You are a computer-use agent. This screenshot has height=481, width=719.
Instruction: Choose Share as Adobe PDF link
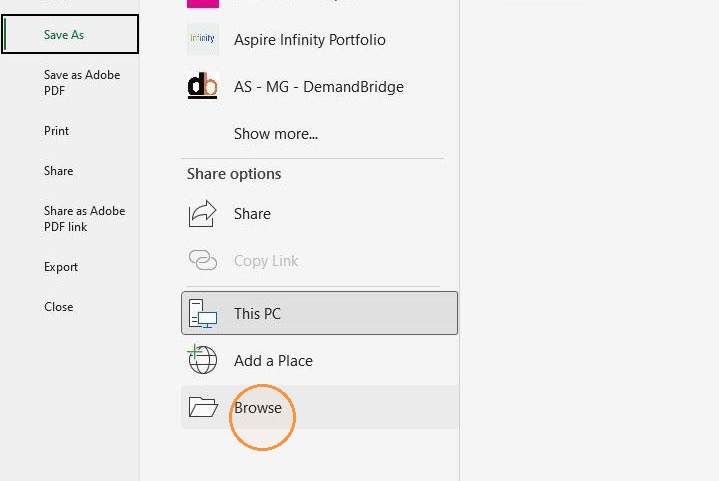pyautogui.click(x=84, y=219)
